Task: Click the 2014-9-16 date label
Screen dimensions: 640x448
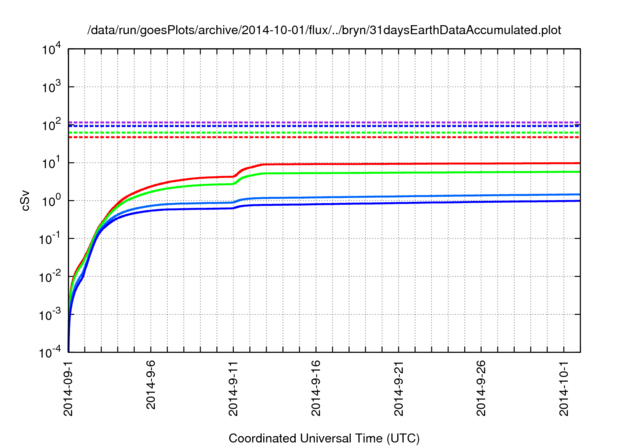Action: coord(316,388)
